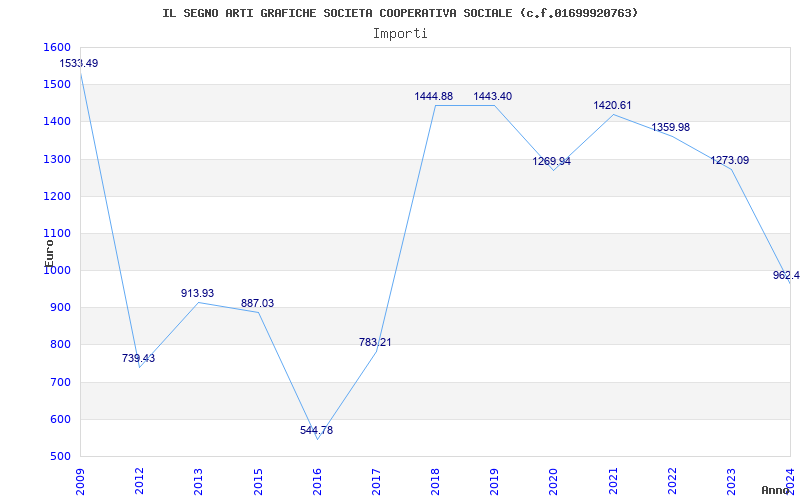
Task: Click the y-axis value 800
Action: [x=59, y=345]
